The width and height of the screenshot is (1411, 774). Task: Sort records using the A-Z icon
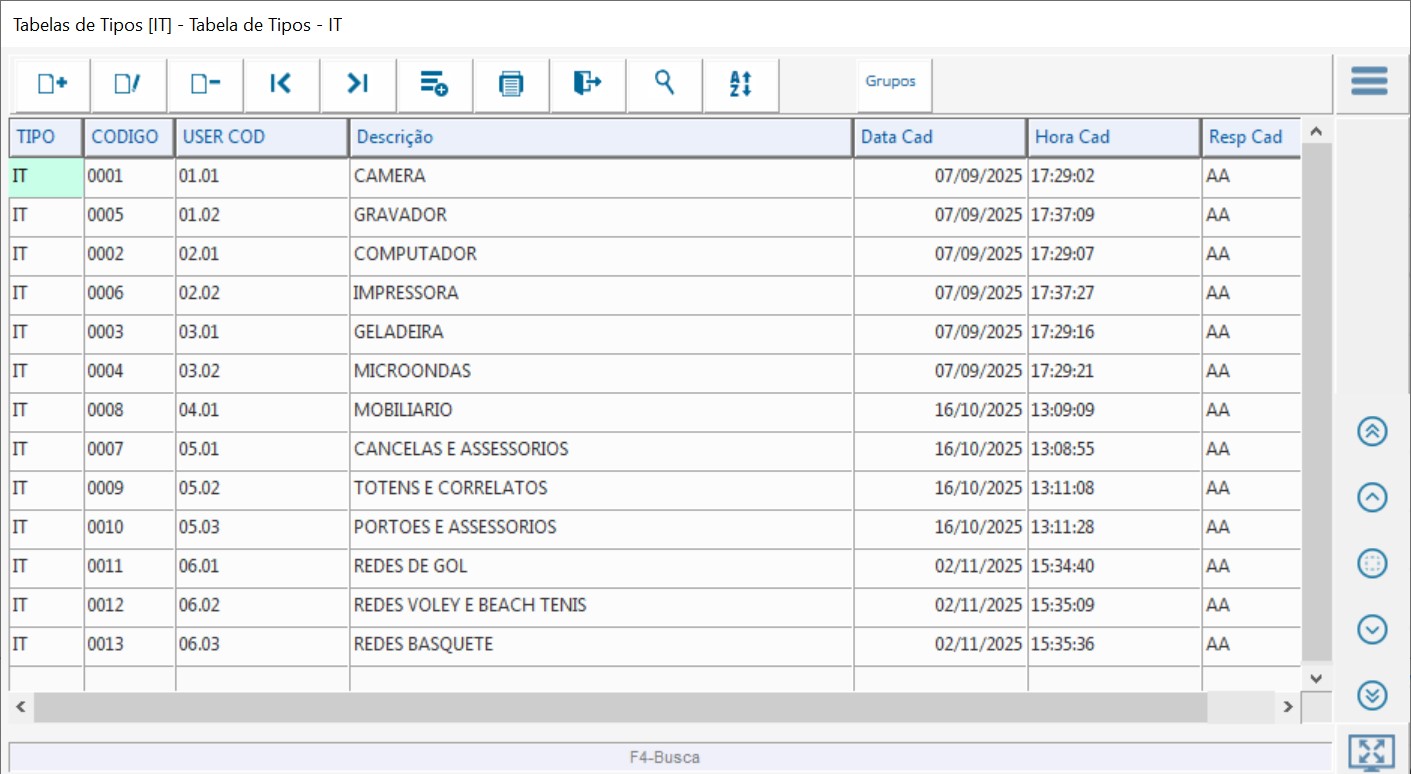740,84
